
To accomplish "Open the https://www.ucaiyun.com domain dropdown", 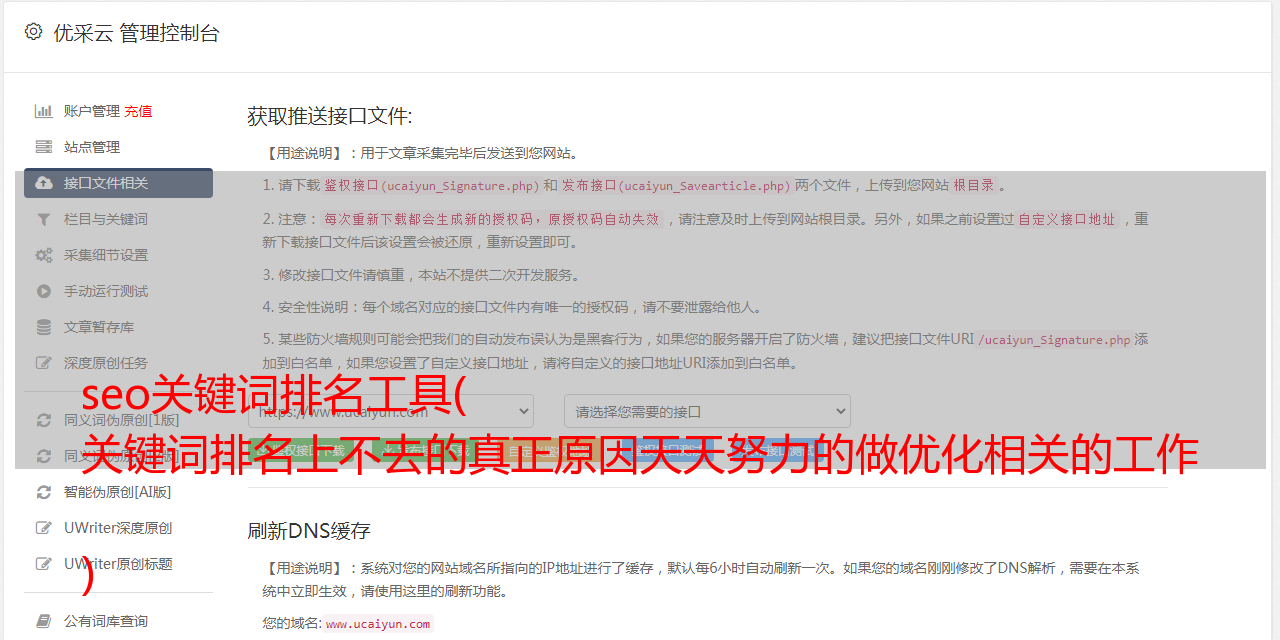I will point(391,411).
